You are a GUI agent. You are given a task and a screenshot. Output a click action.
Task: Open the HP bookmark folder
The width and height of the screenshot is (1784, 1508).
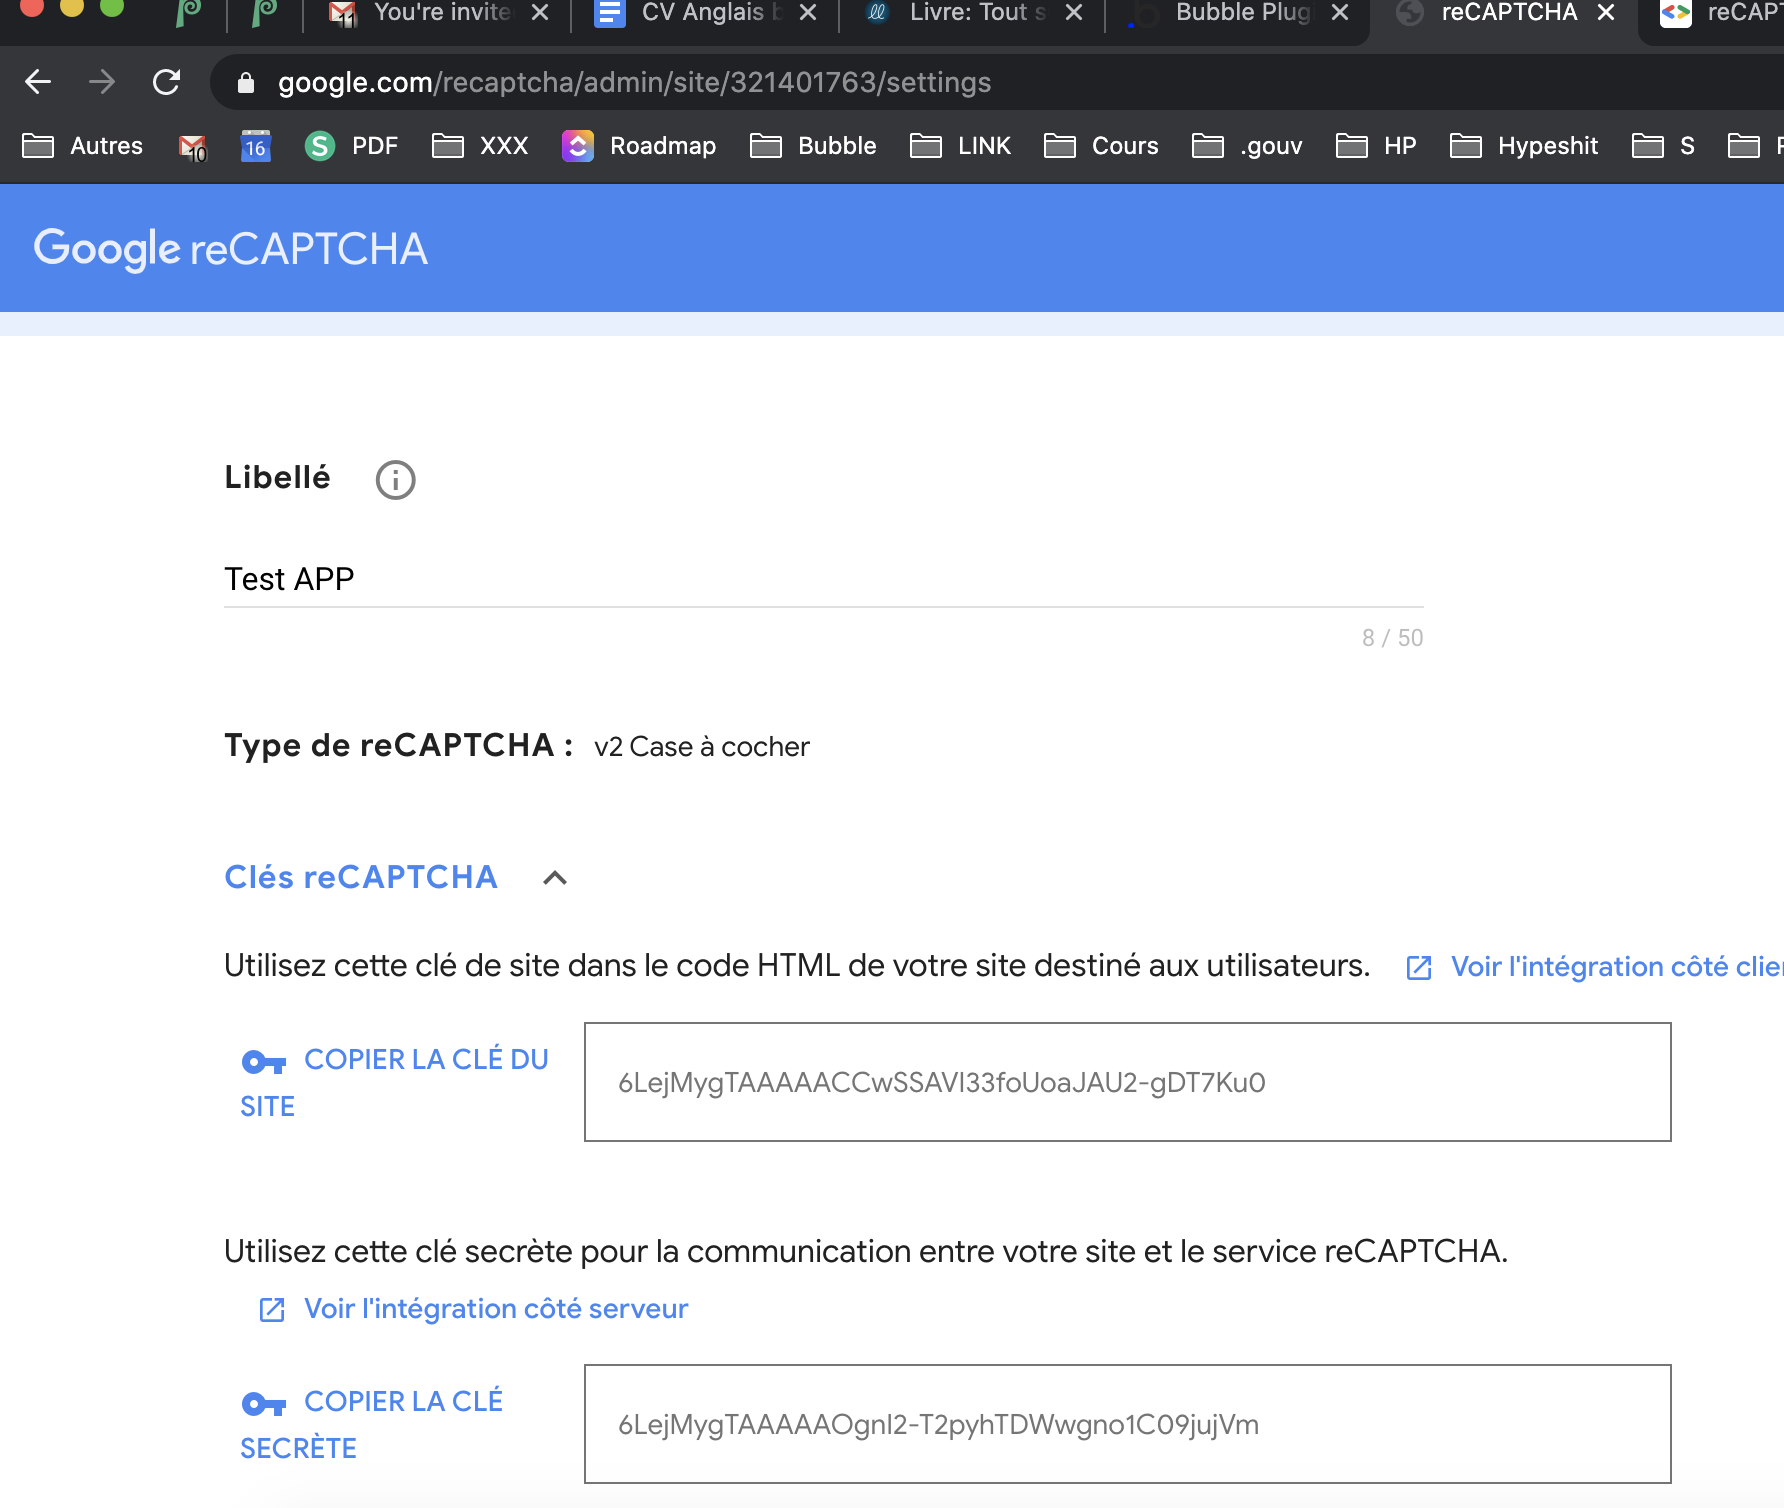click(x=1376, y=146)
